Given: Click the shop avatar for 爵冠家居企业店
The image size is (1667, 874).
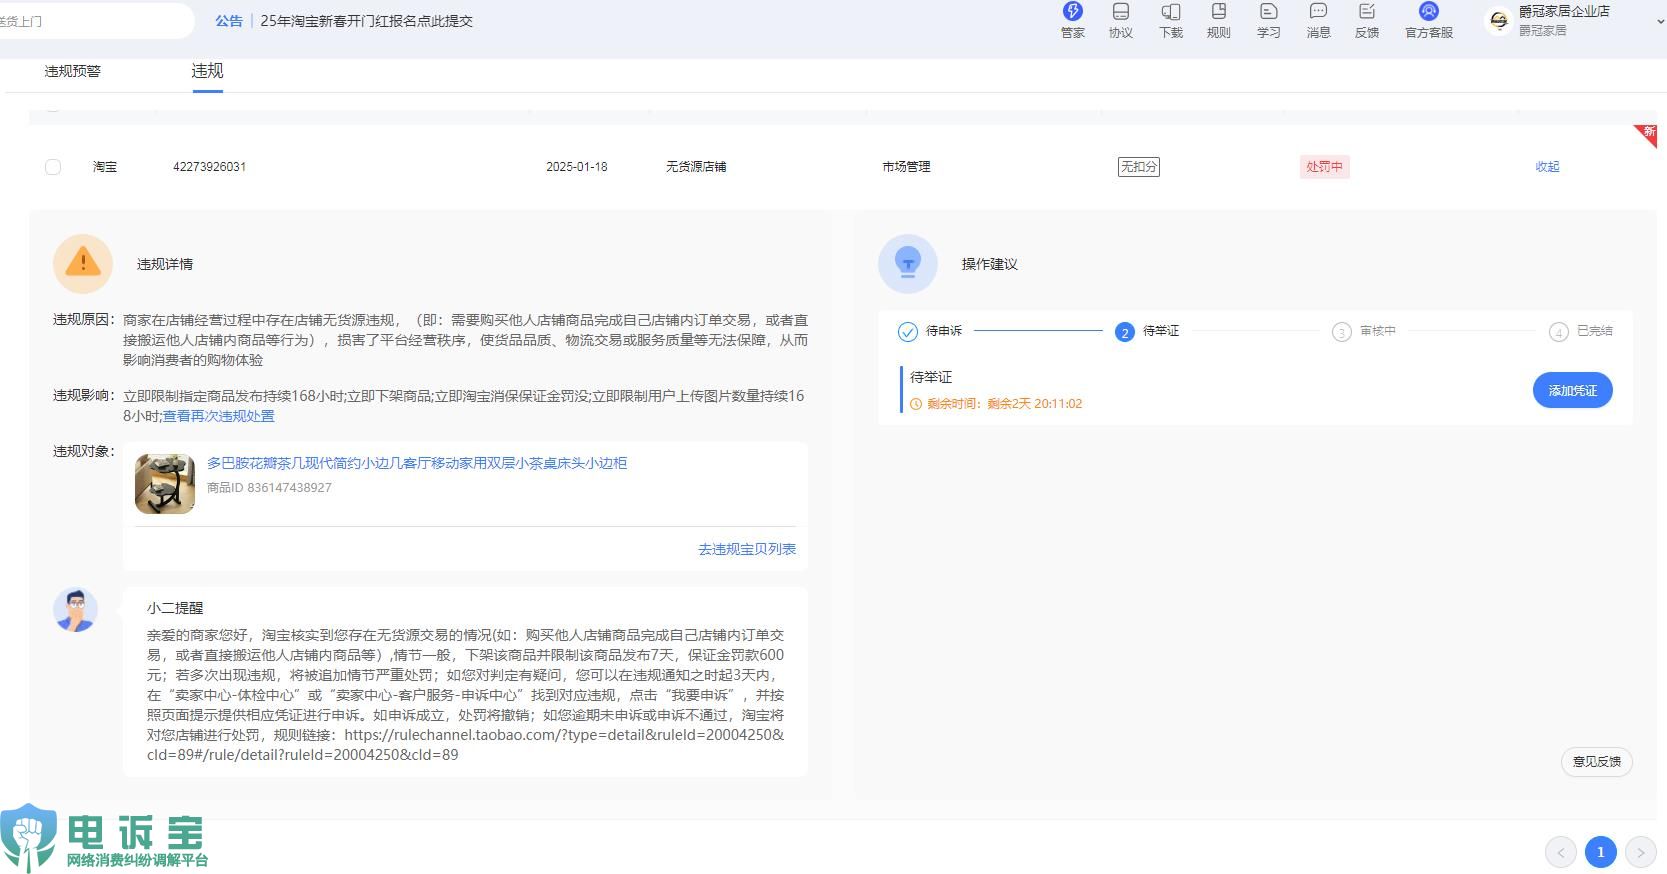Looking at the screenshot, I should (1498, 20).
